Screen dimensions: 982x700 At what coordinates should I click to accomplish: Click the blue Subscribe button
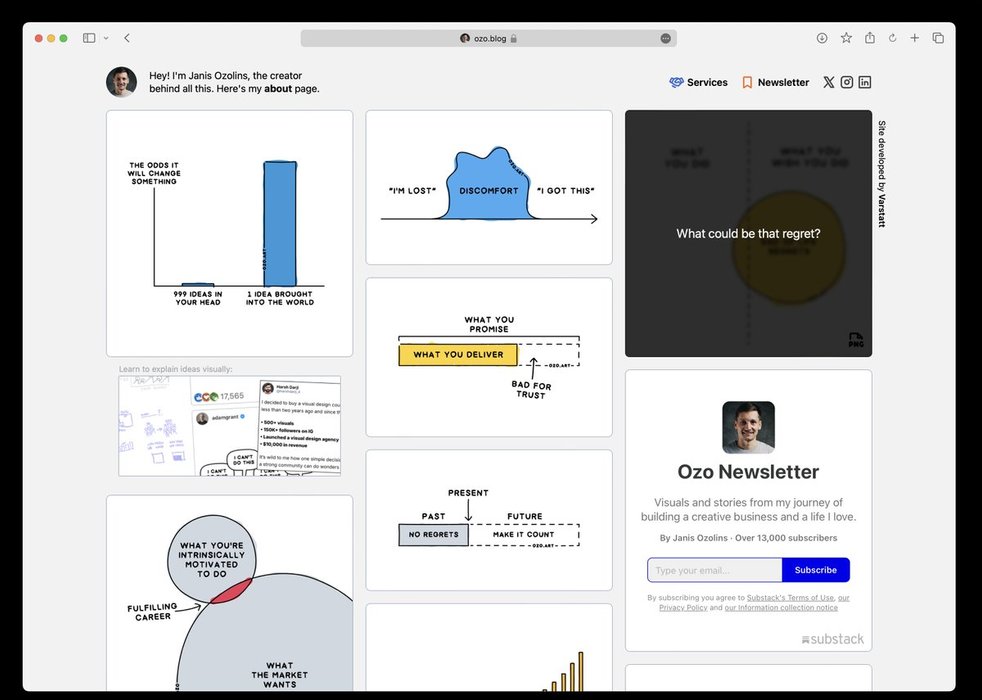click(815, 570)
